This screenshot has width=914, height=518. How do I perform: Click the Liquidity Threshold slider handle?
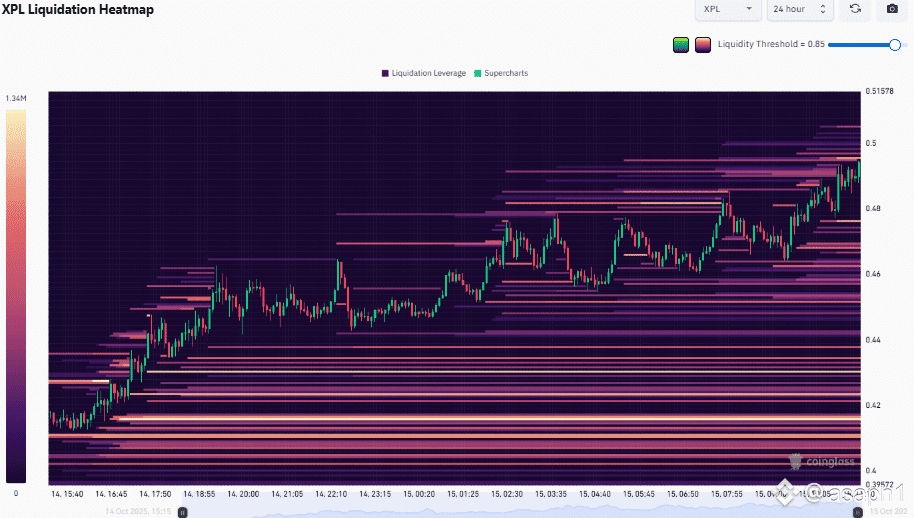[895, 45]
